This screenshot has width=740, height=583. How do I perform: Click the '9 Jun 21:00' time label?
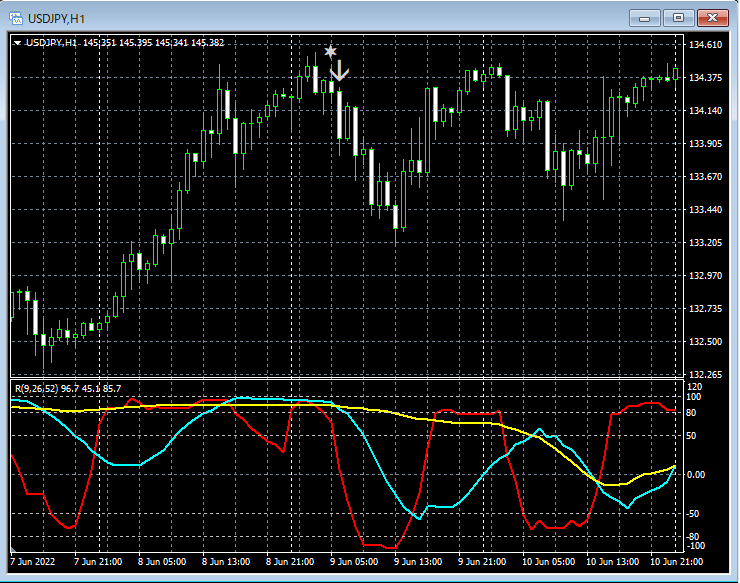(x=482, y=562)
